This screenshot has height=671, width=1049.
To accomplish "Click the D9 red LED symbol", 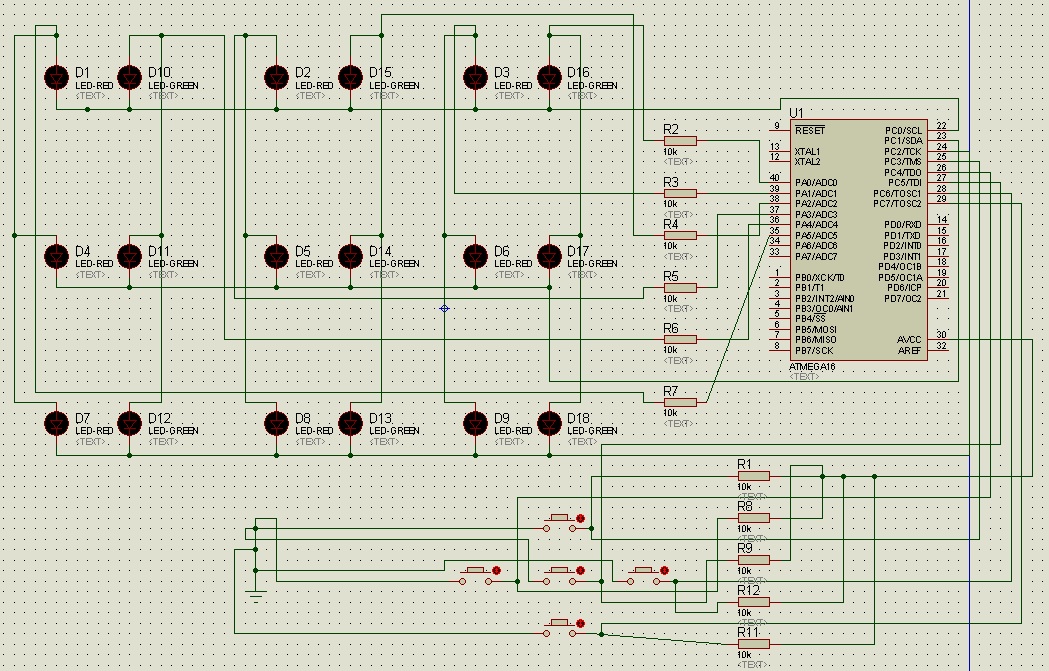I will [x=476, y=423].
